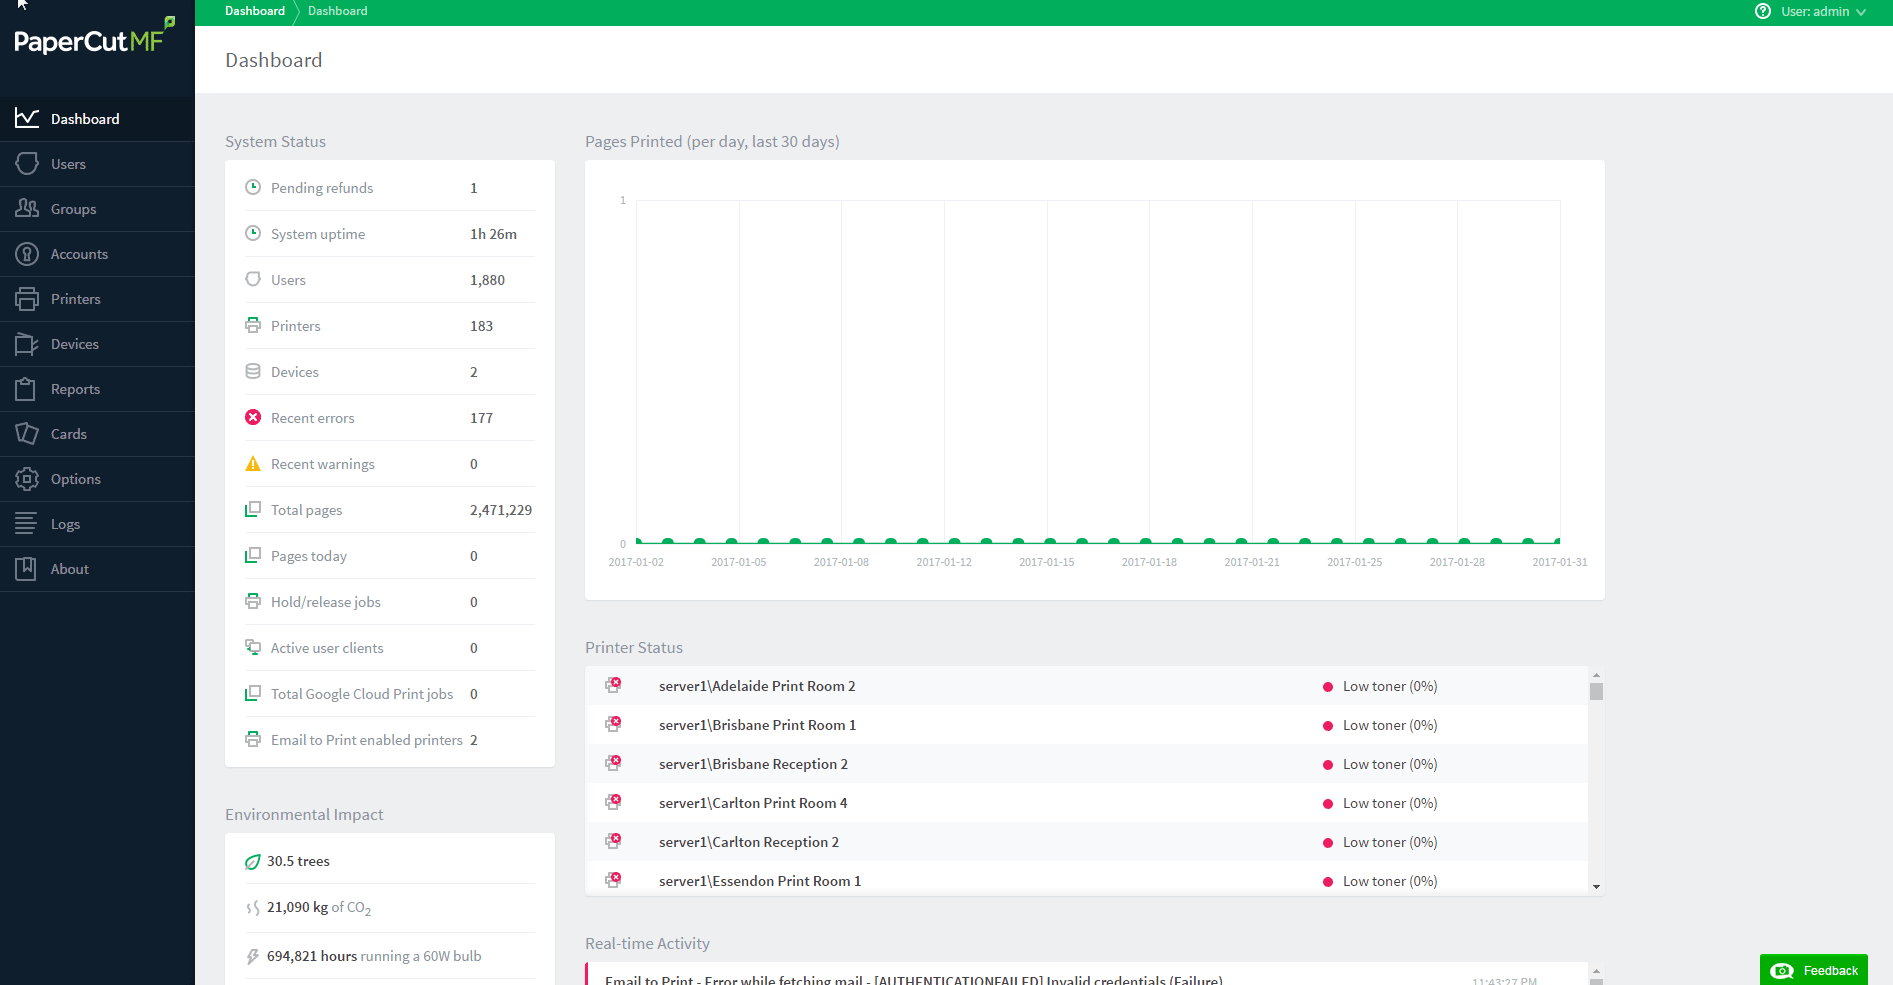Click the Email to Print enabled printers icon
The image size is (1893, 985).
point(253,739)
